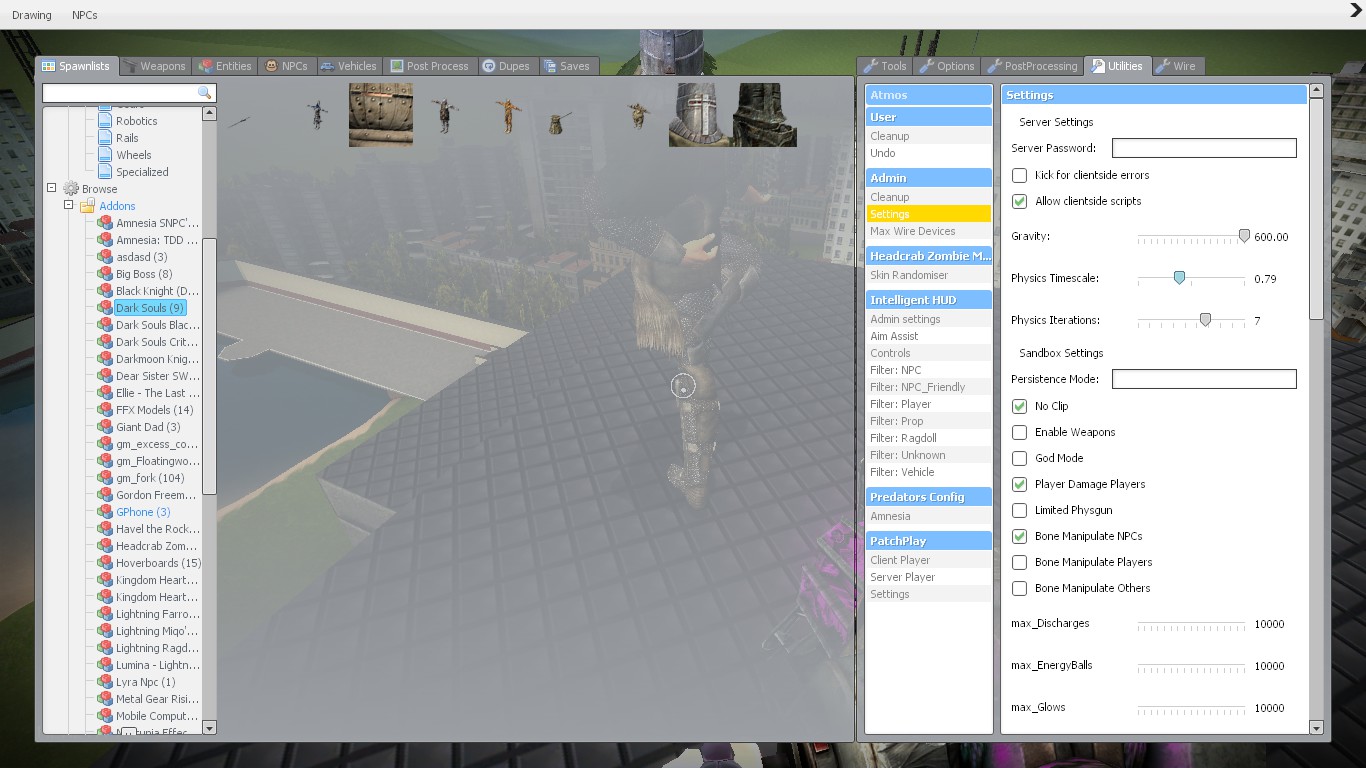The image size is (1366, 768).
Task: Open the Post Process tab
Action: coord(430,66)
